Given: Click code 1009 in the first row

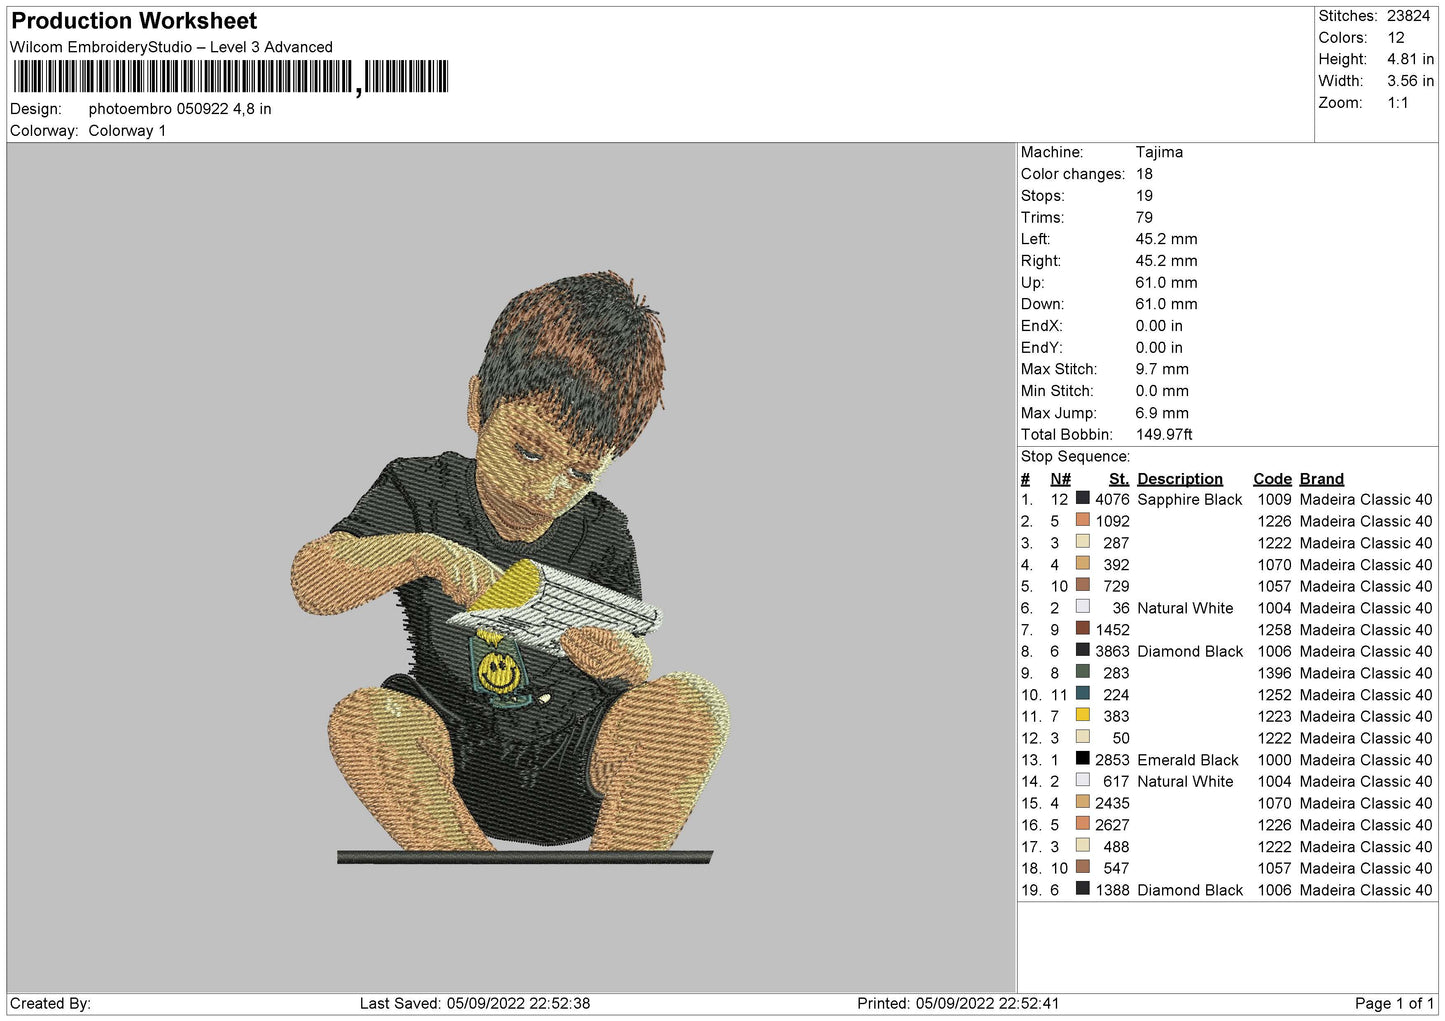Looking at the screenshot, I should [1275, 500].
